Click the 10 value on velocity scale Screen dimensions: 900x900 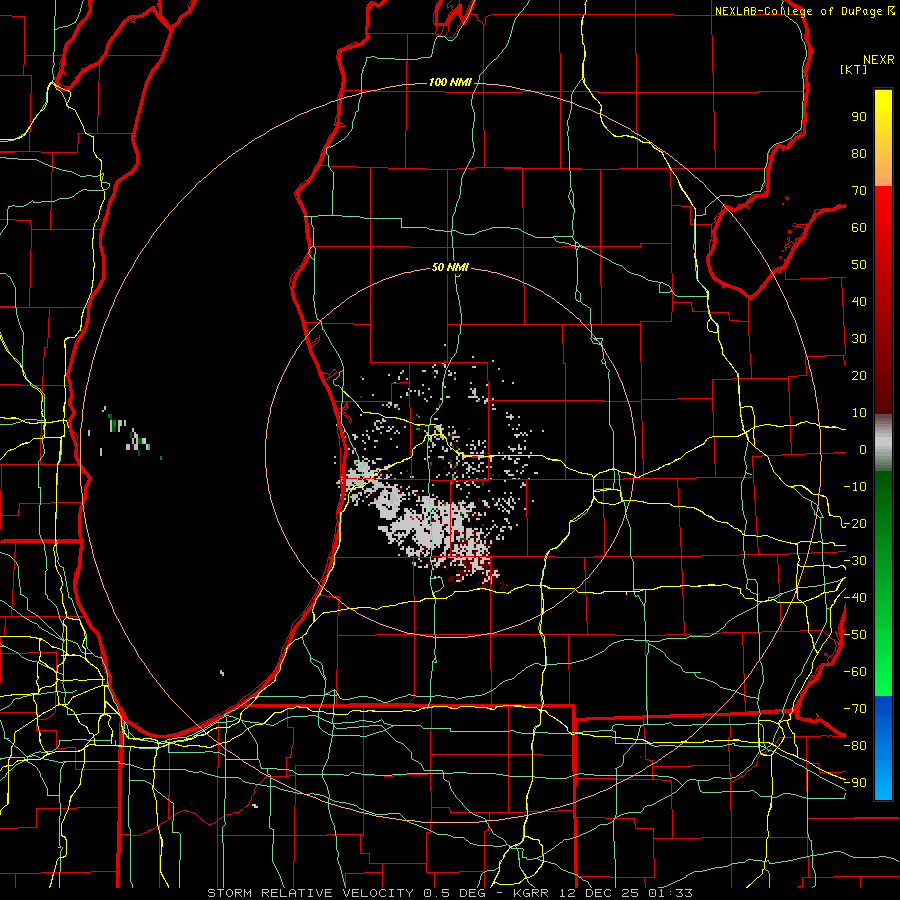tap(859, 413)
